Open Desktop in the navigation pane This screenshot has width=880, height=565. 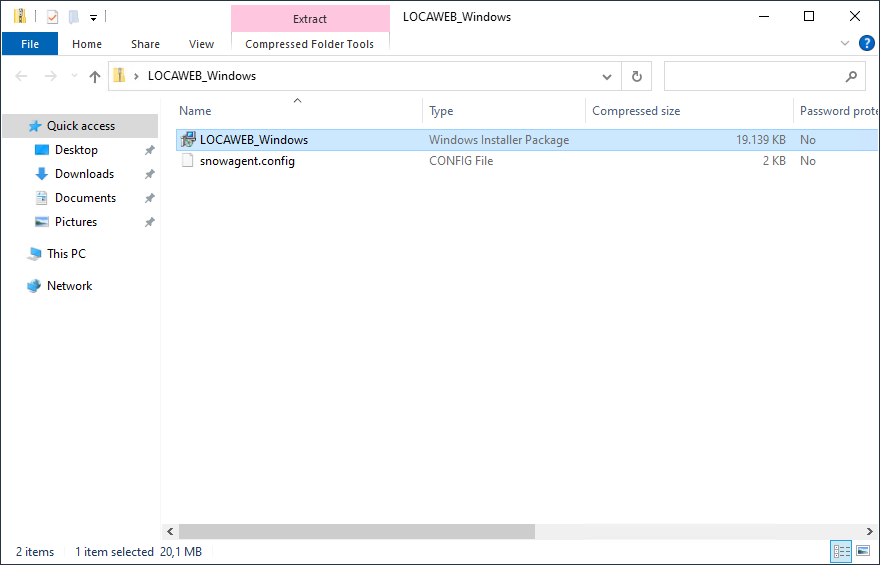76,150
